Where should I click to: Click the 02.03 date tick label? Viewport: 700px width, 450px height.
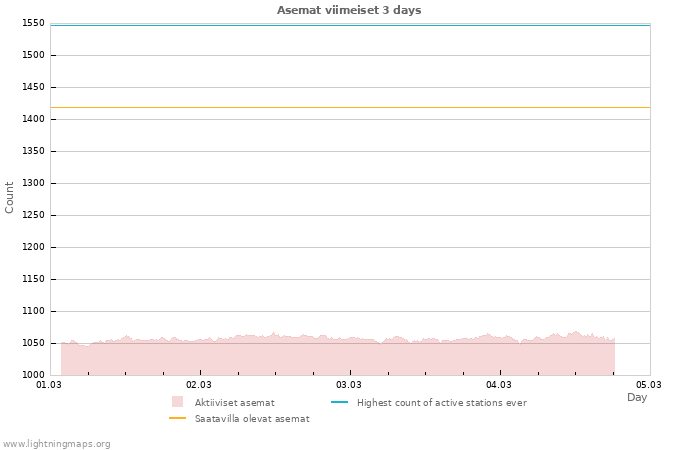[199, 384]
